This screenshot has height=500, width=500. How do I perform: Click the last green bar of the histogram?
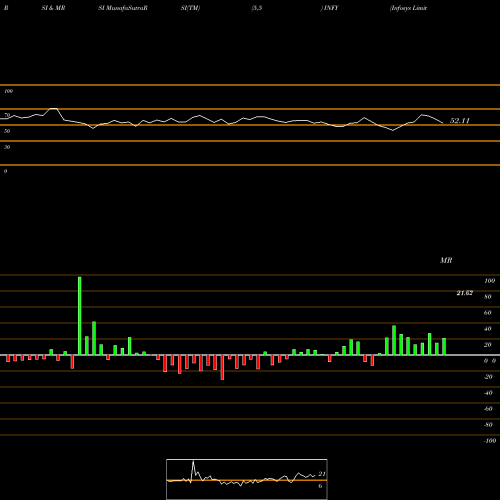[x=444, y=347]
